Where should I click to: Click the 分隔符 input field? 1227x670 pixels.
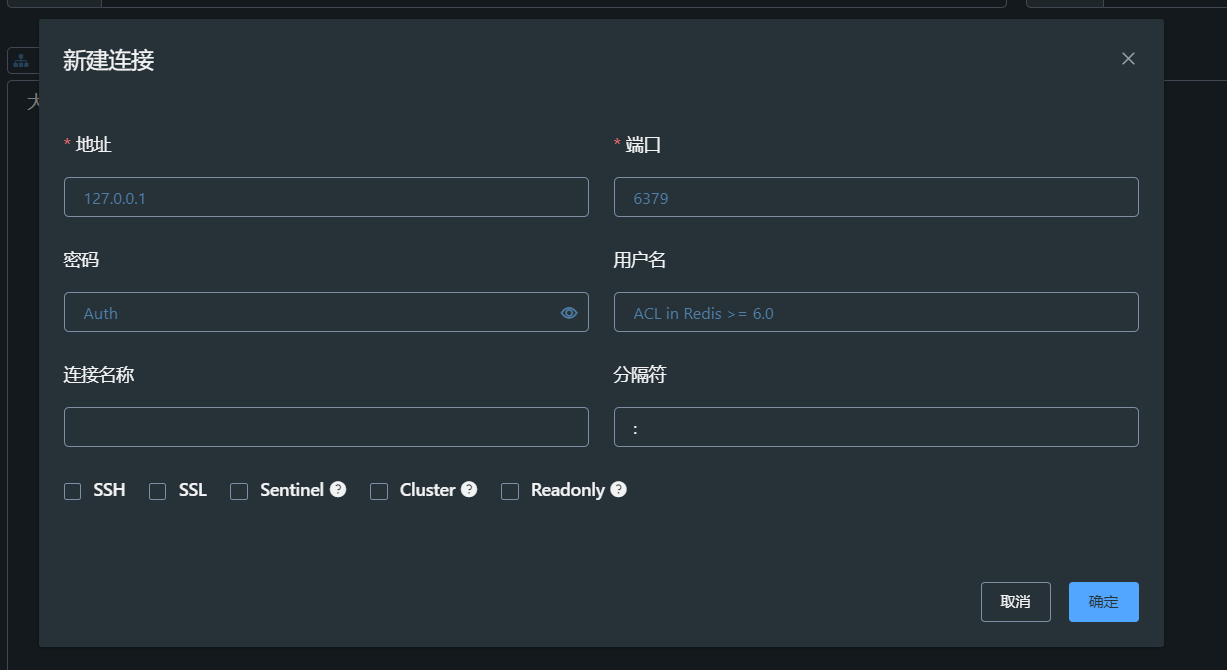[x=876, y=427]
